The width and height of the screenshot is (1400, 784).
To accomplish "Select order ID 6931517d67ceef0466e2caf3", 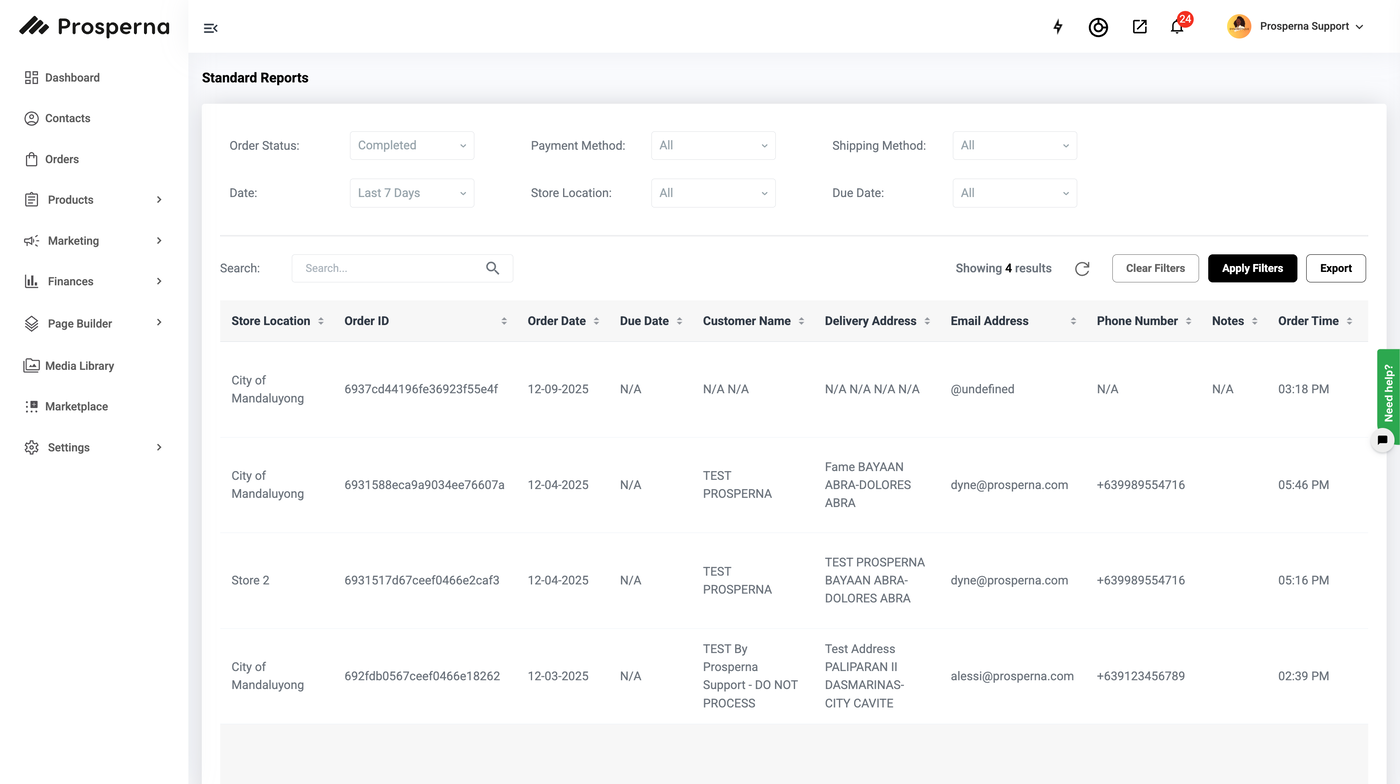I will click(422, 580).
